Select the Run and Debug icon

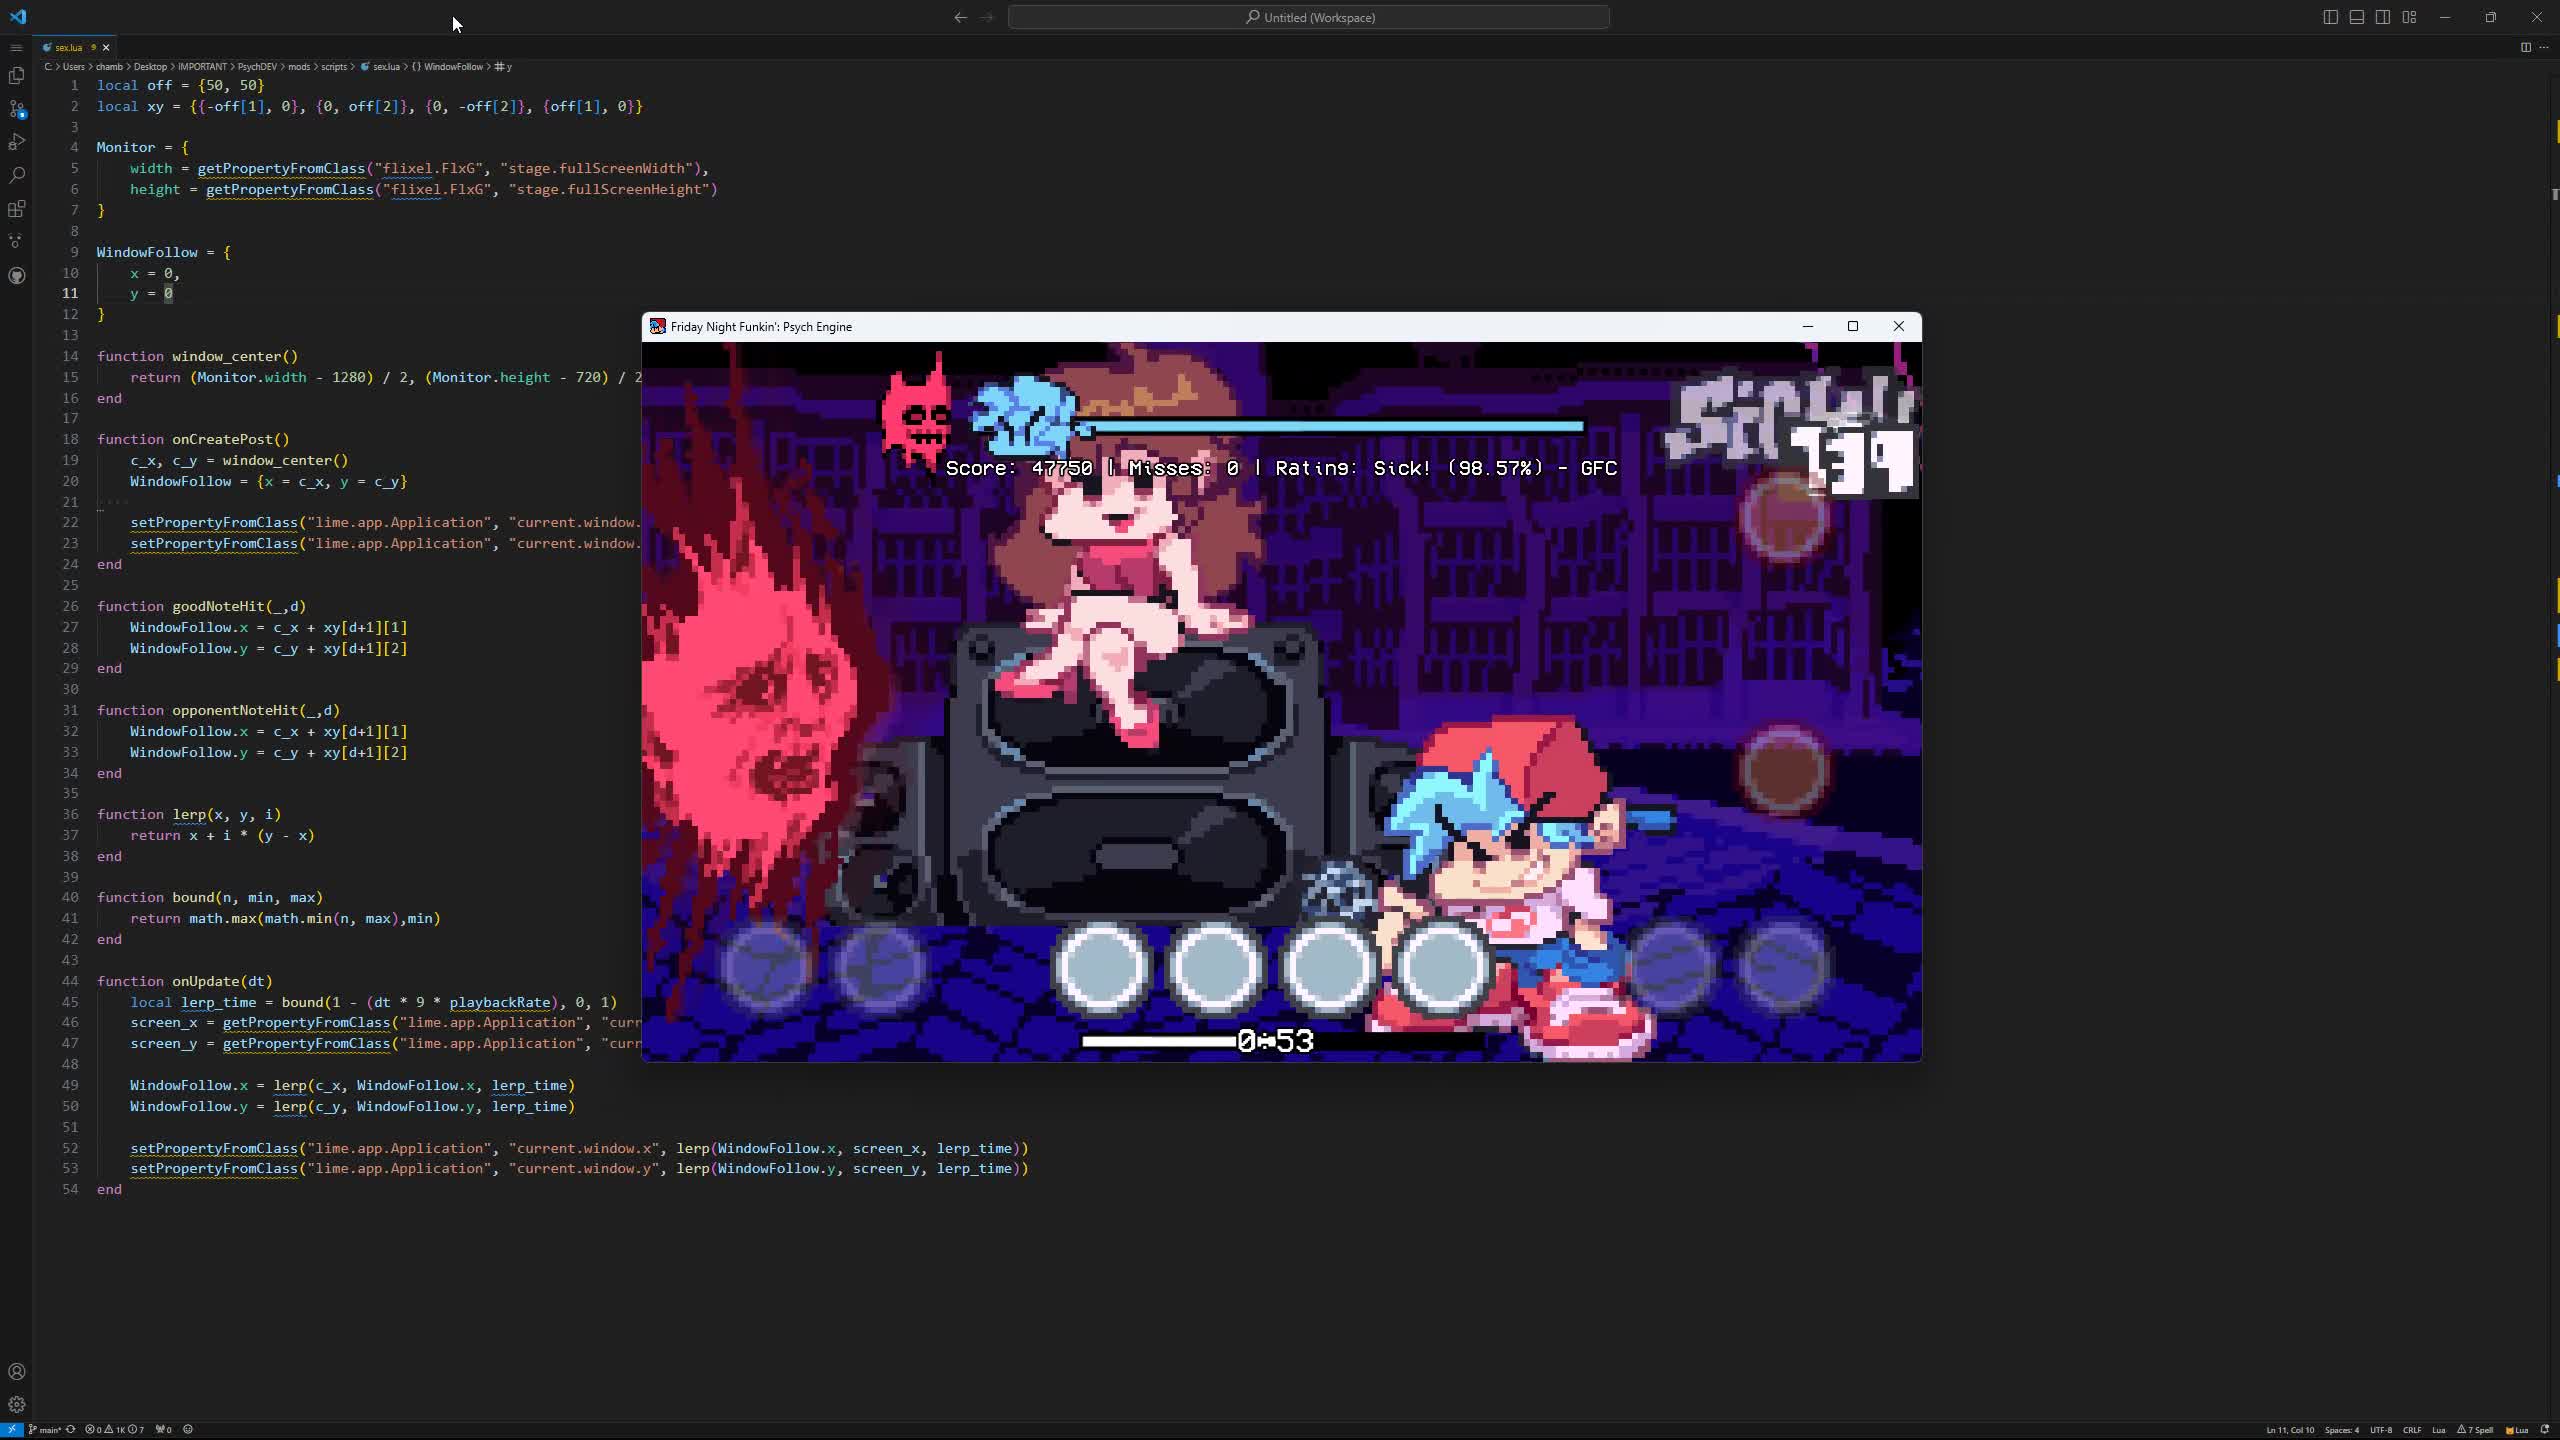[18, 142]
